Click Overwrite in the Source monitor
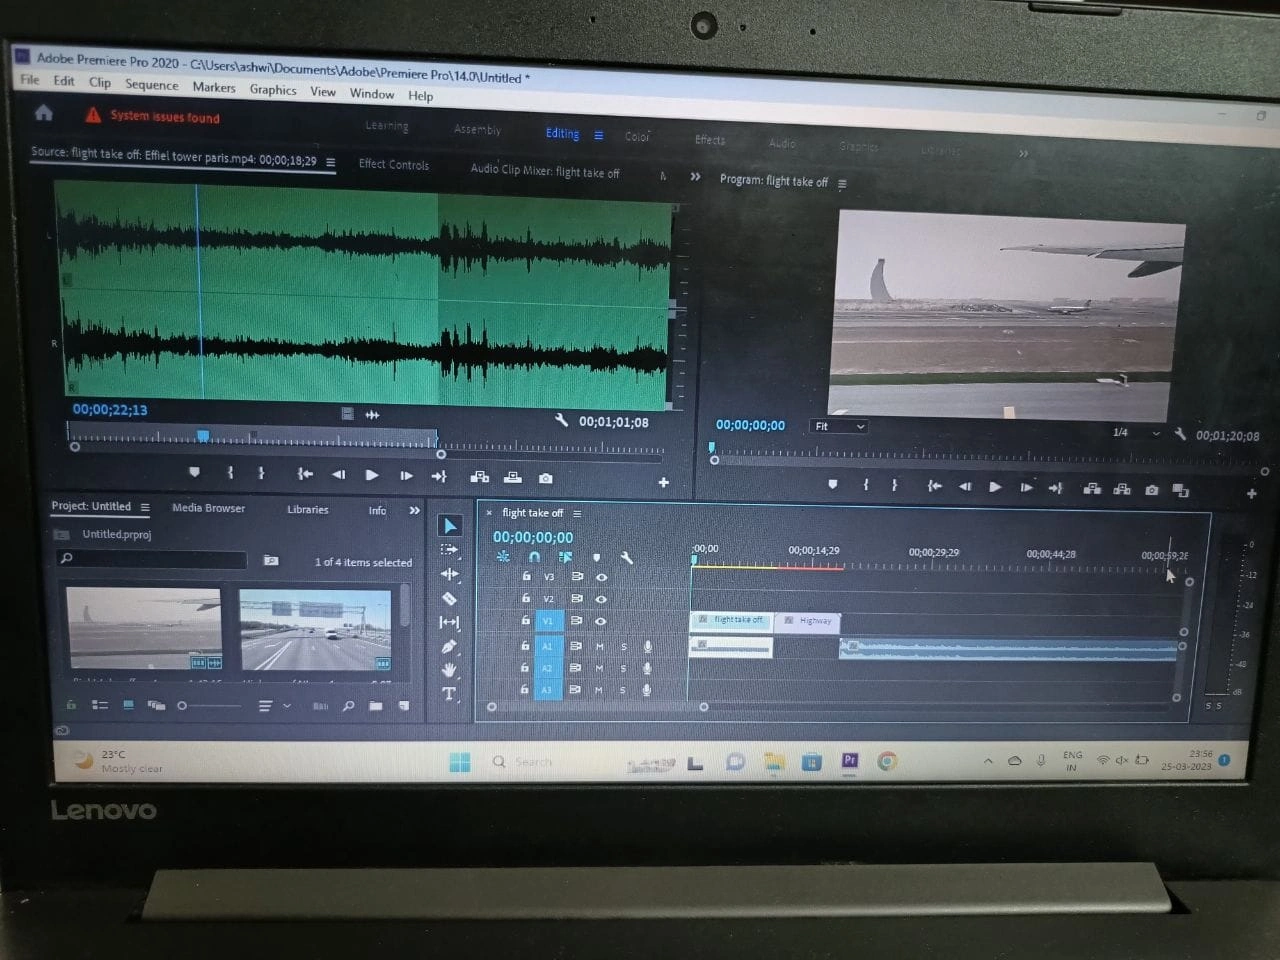 [x=513, y=477]
